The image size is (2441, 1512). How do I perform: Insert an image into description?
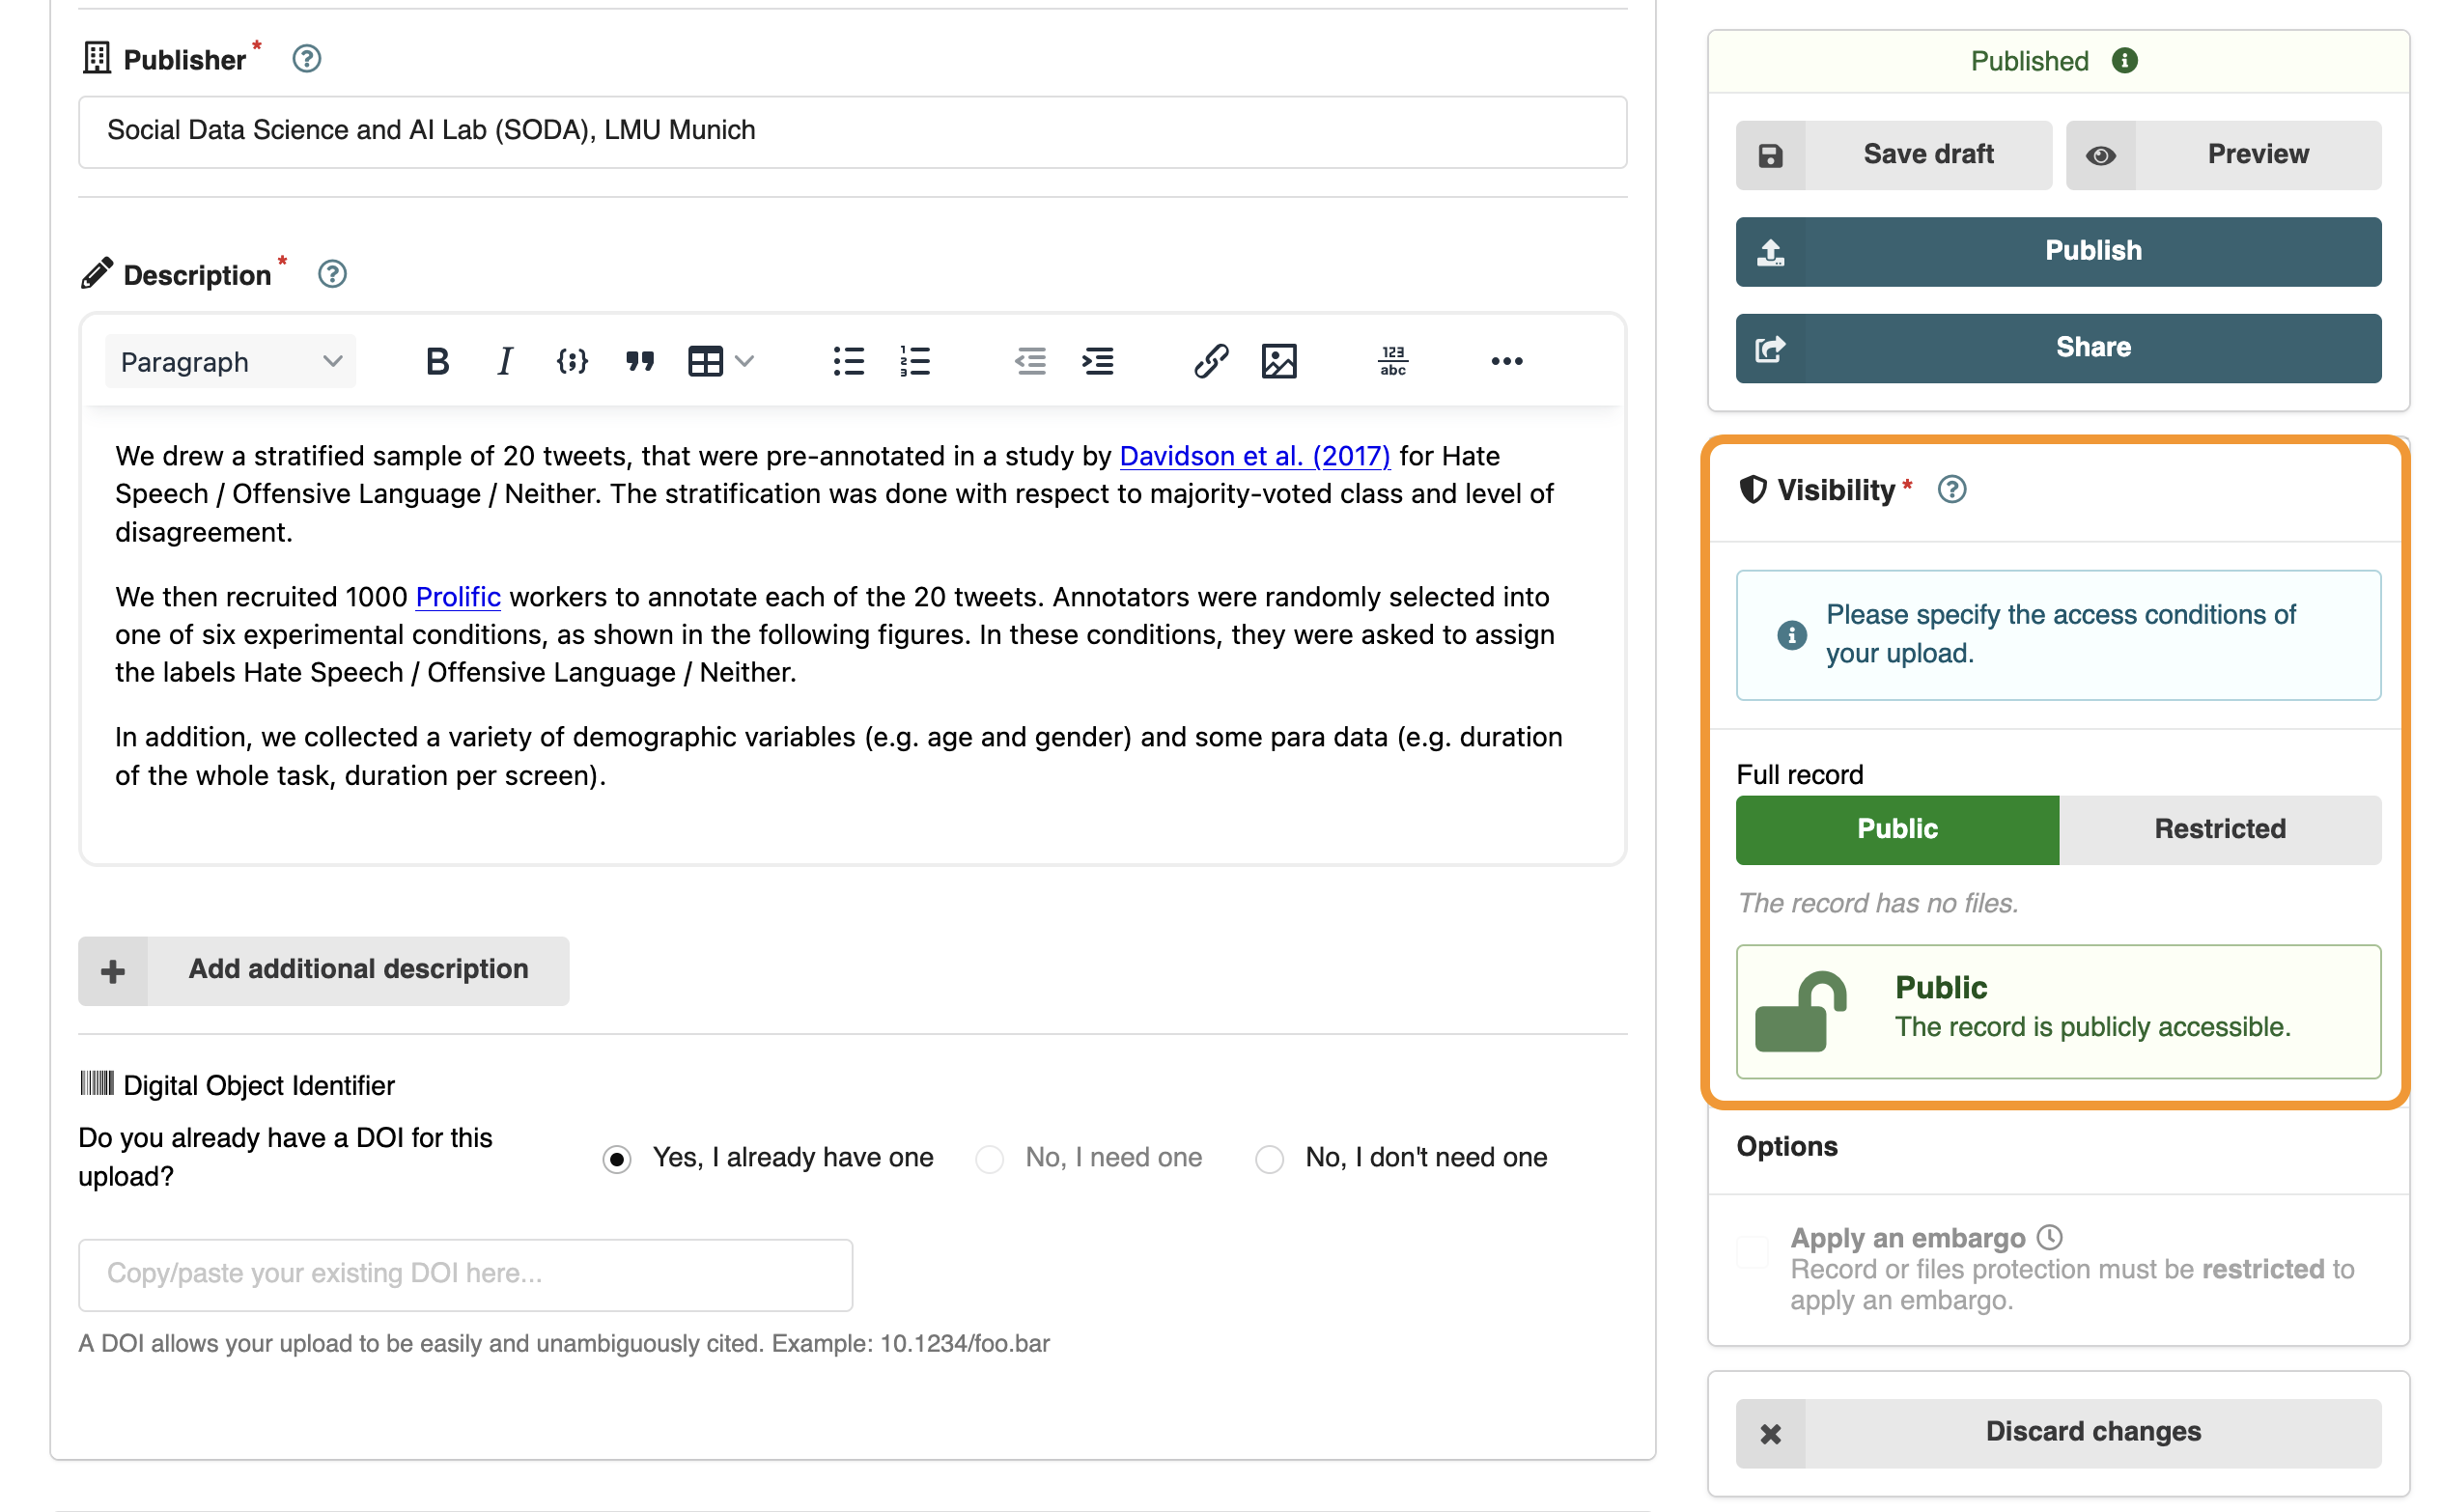(x=1279, y=361)
